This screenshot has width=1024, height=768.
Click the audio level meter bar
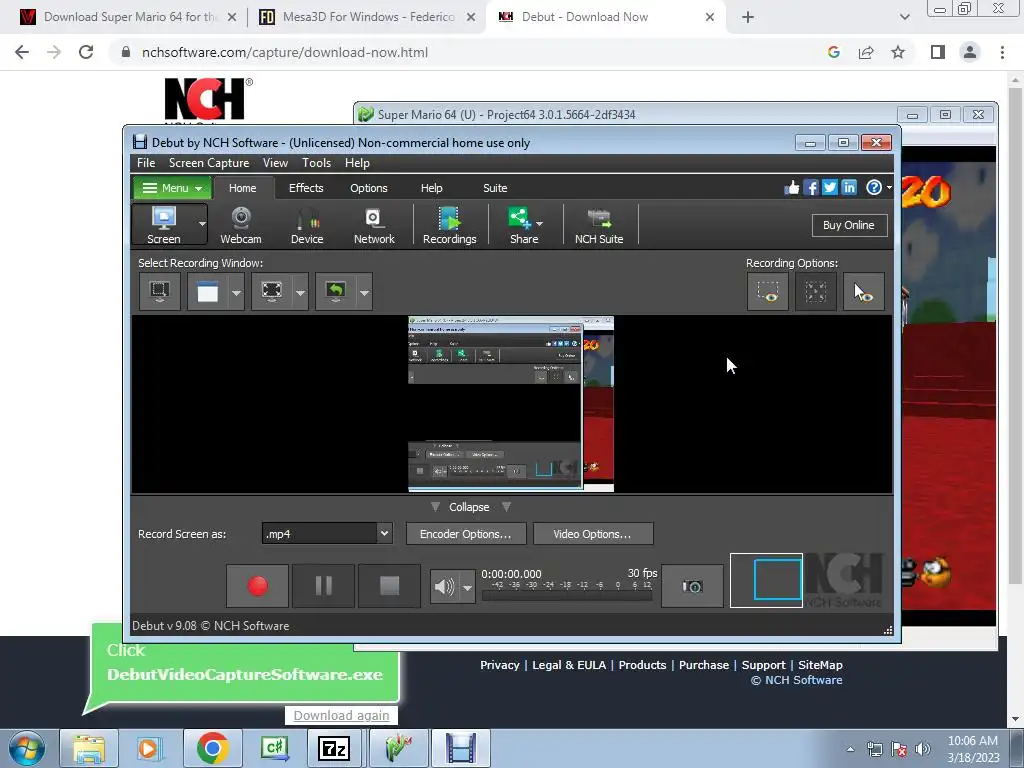[x=567, y=596]
